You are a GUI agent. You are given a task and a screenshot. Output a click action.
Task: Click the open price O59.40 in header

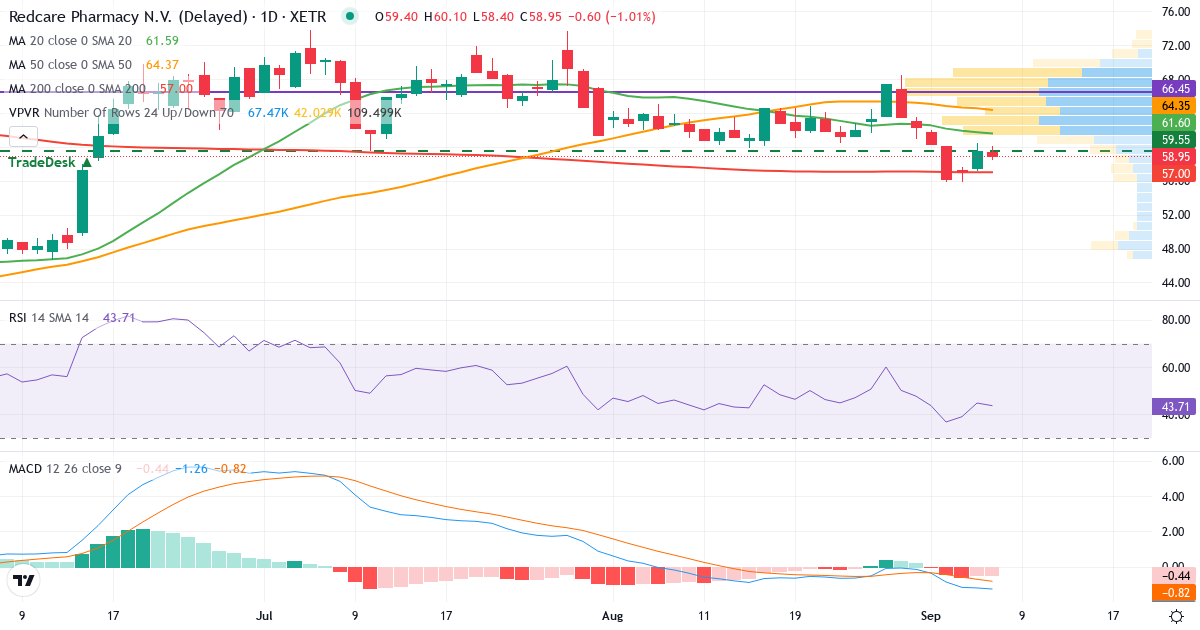(398, 16)
